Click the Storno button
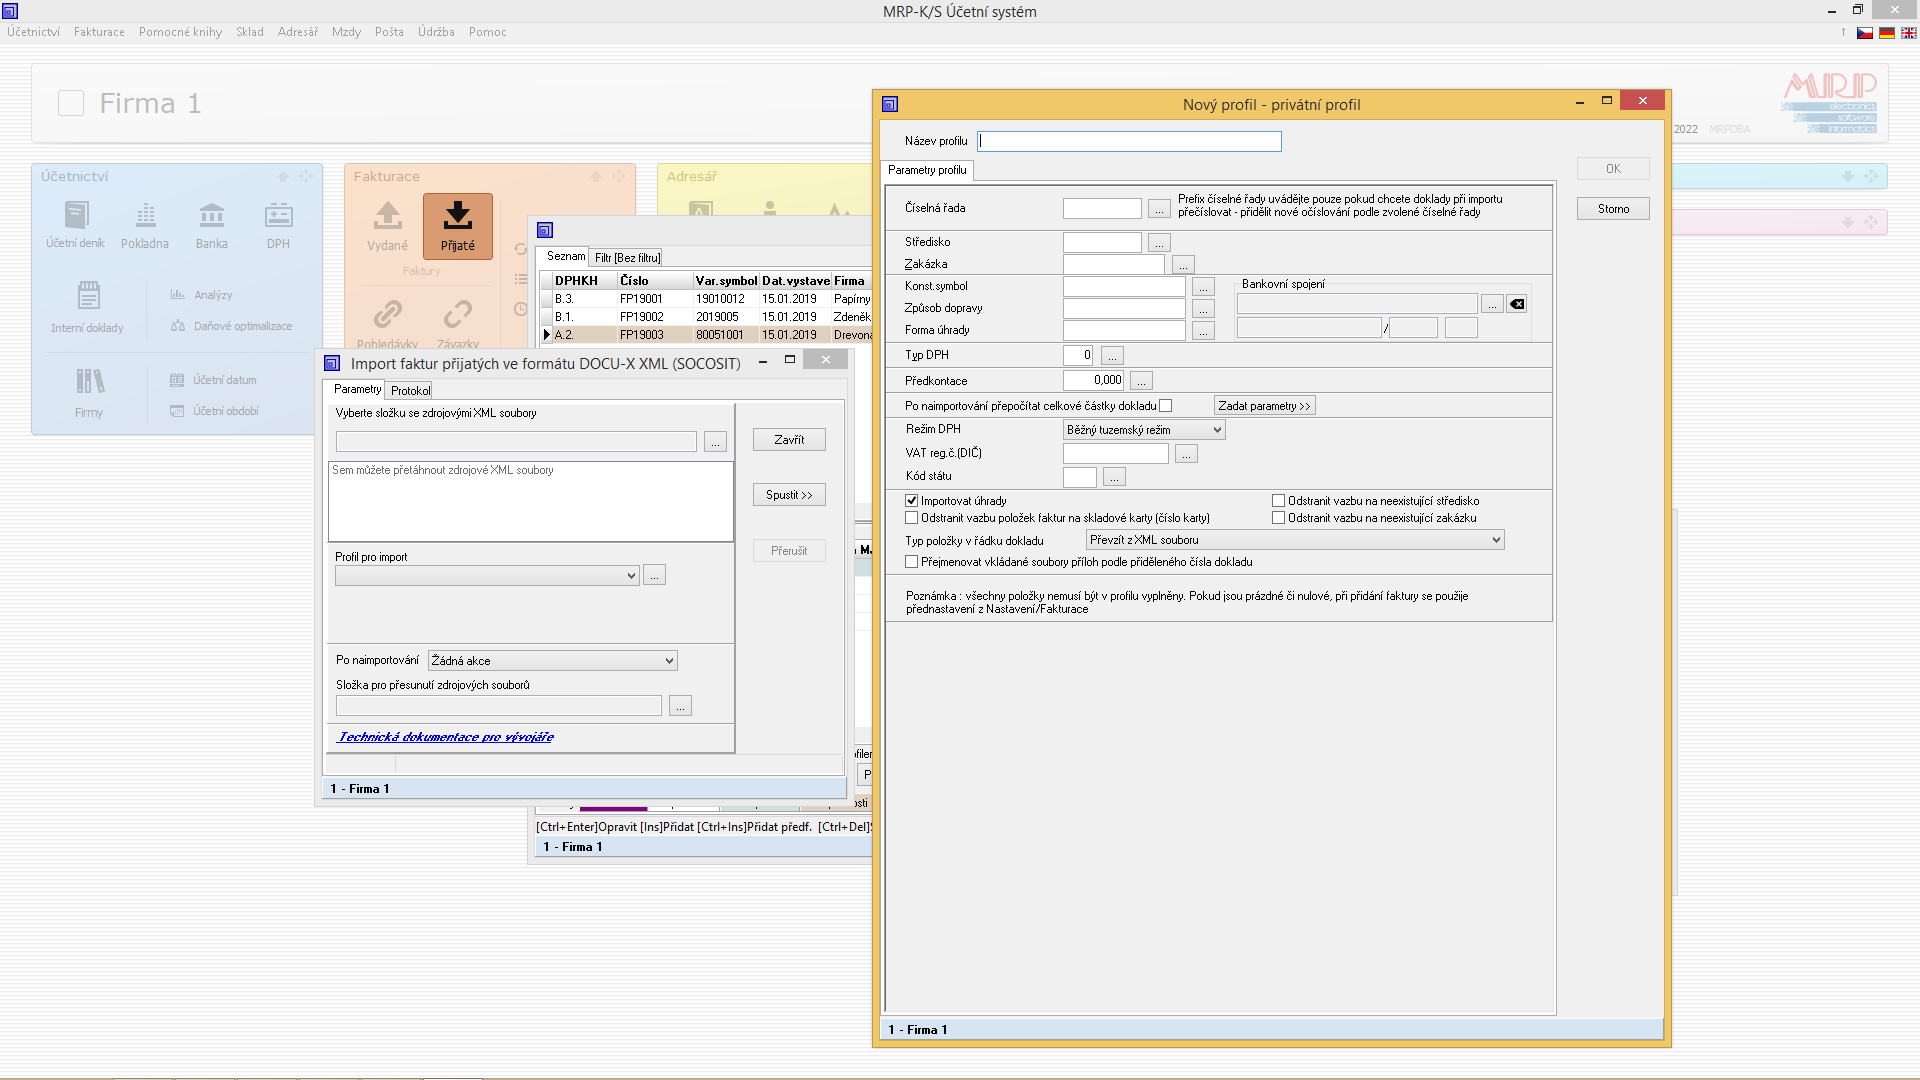This screenshot has width=1920, height=1080. pos(1612,209)
